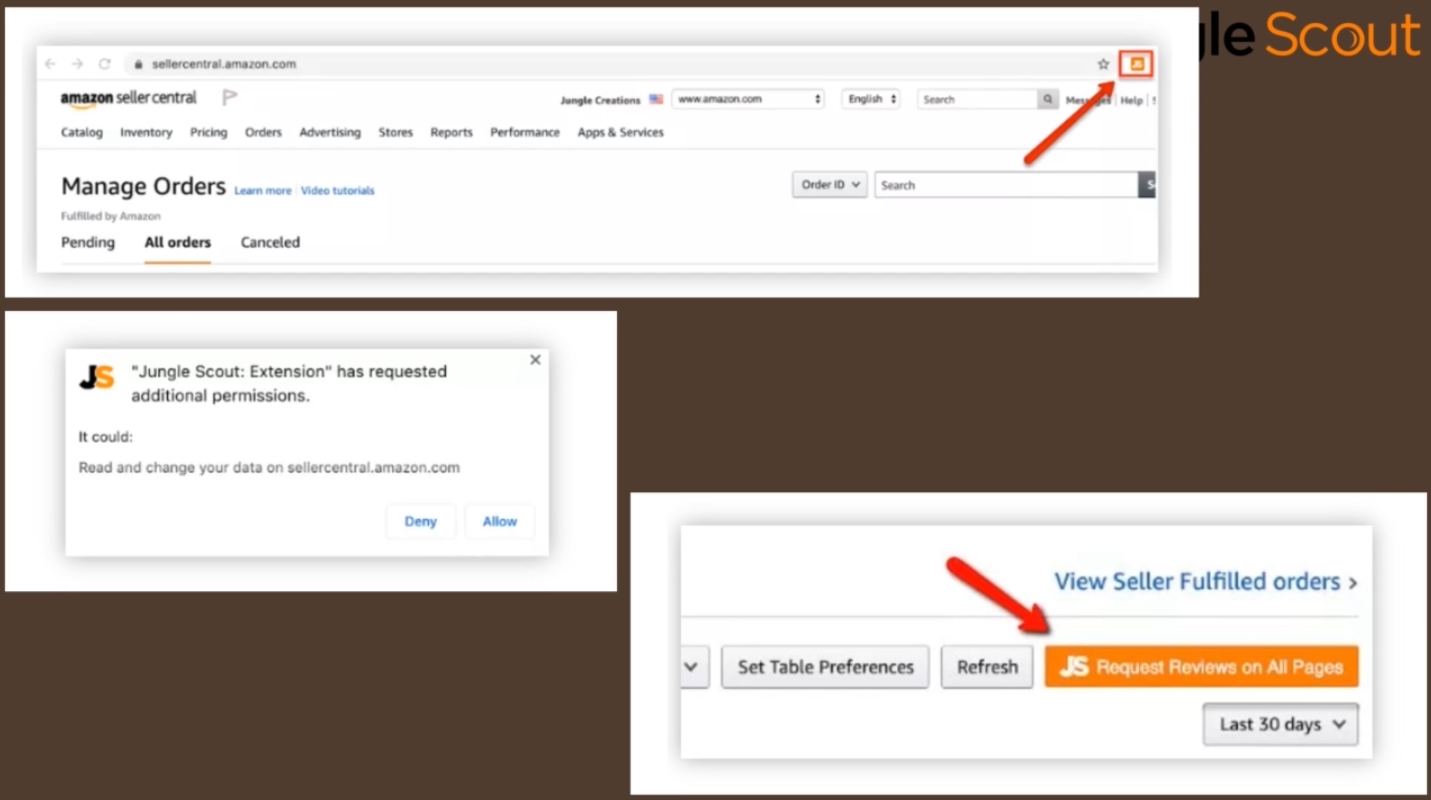
Task: Open the www.amazon.com marketplace dropdown
Action: [x=748, y=99]
